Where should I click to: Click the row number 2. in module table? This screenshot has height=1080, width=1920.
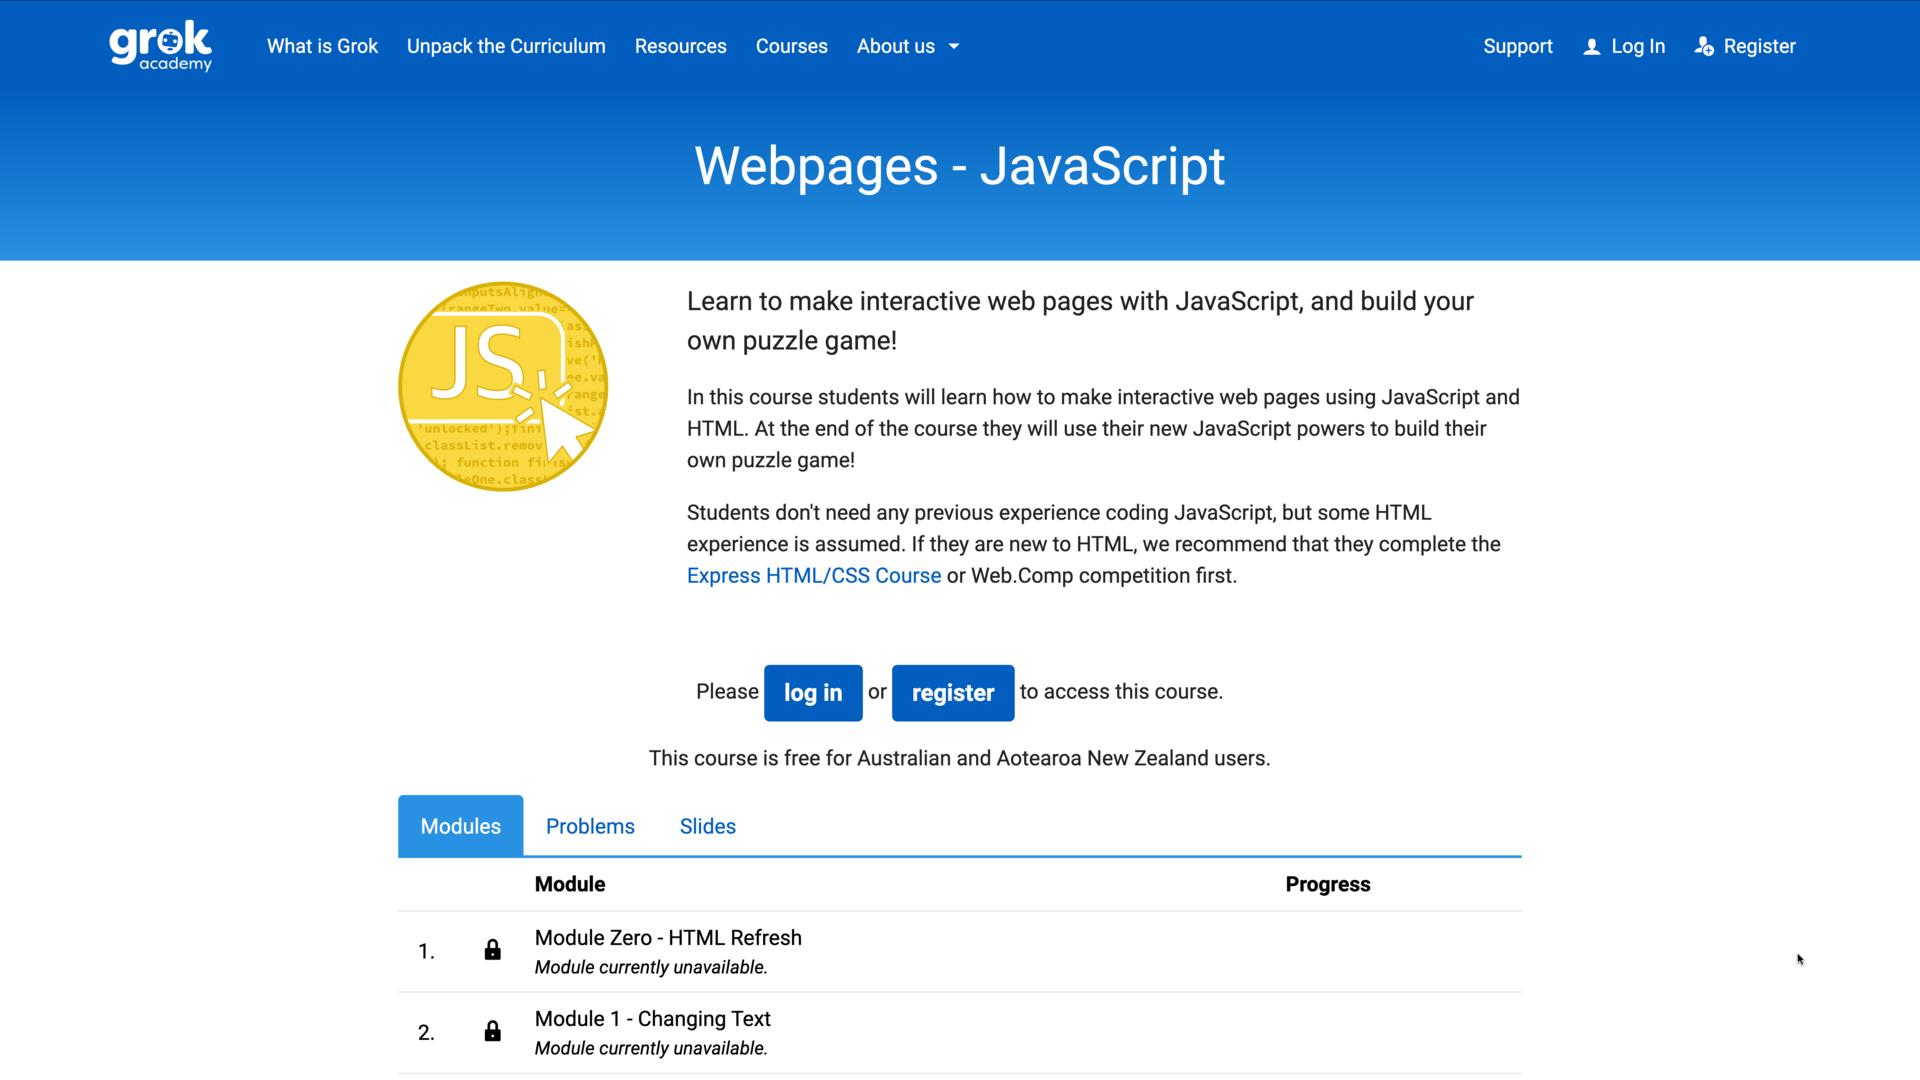point(426,1032)
